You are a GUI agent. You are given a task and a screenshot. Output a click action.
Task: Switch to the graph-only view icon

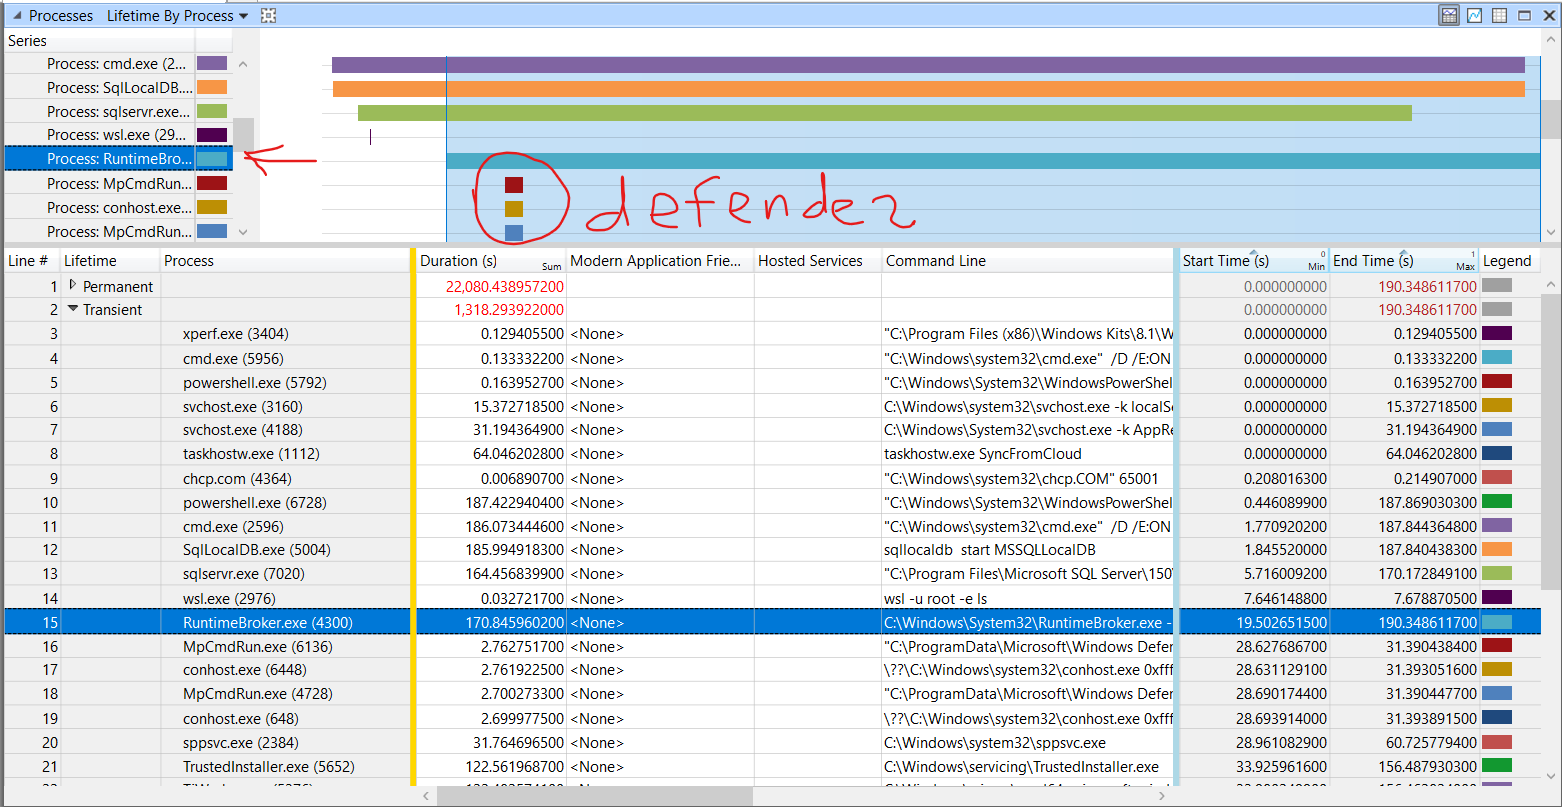coord(1473,15)
